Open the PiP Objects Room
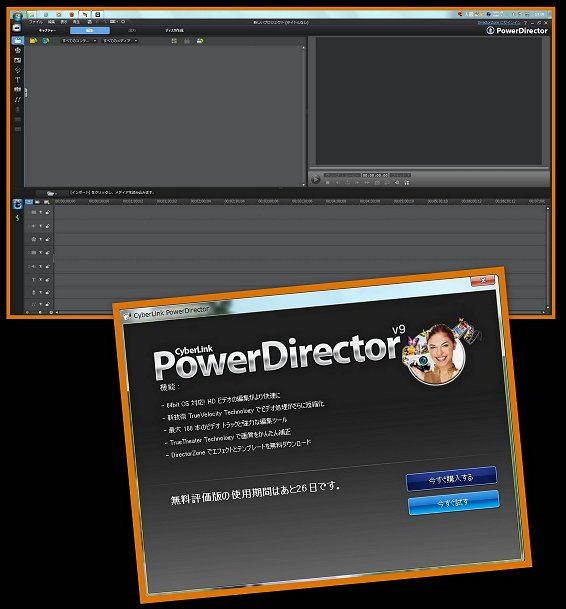This screenshot has height=609, width=566. [x=17, y=60]
